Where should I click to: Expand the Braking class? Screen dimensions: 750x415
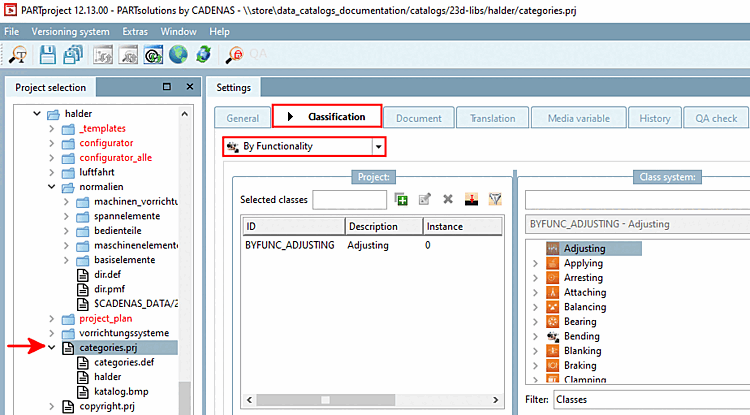[x=536, y=366]
